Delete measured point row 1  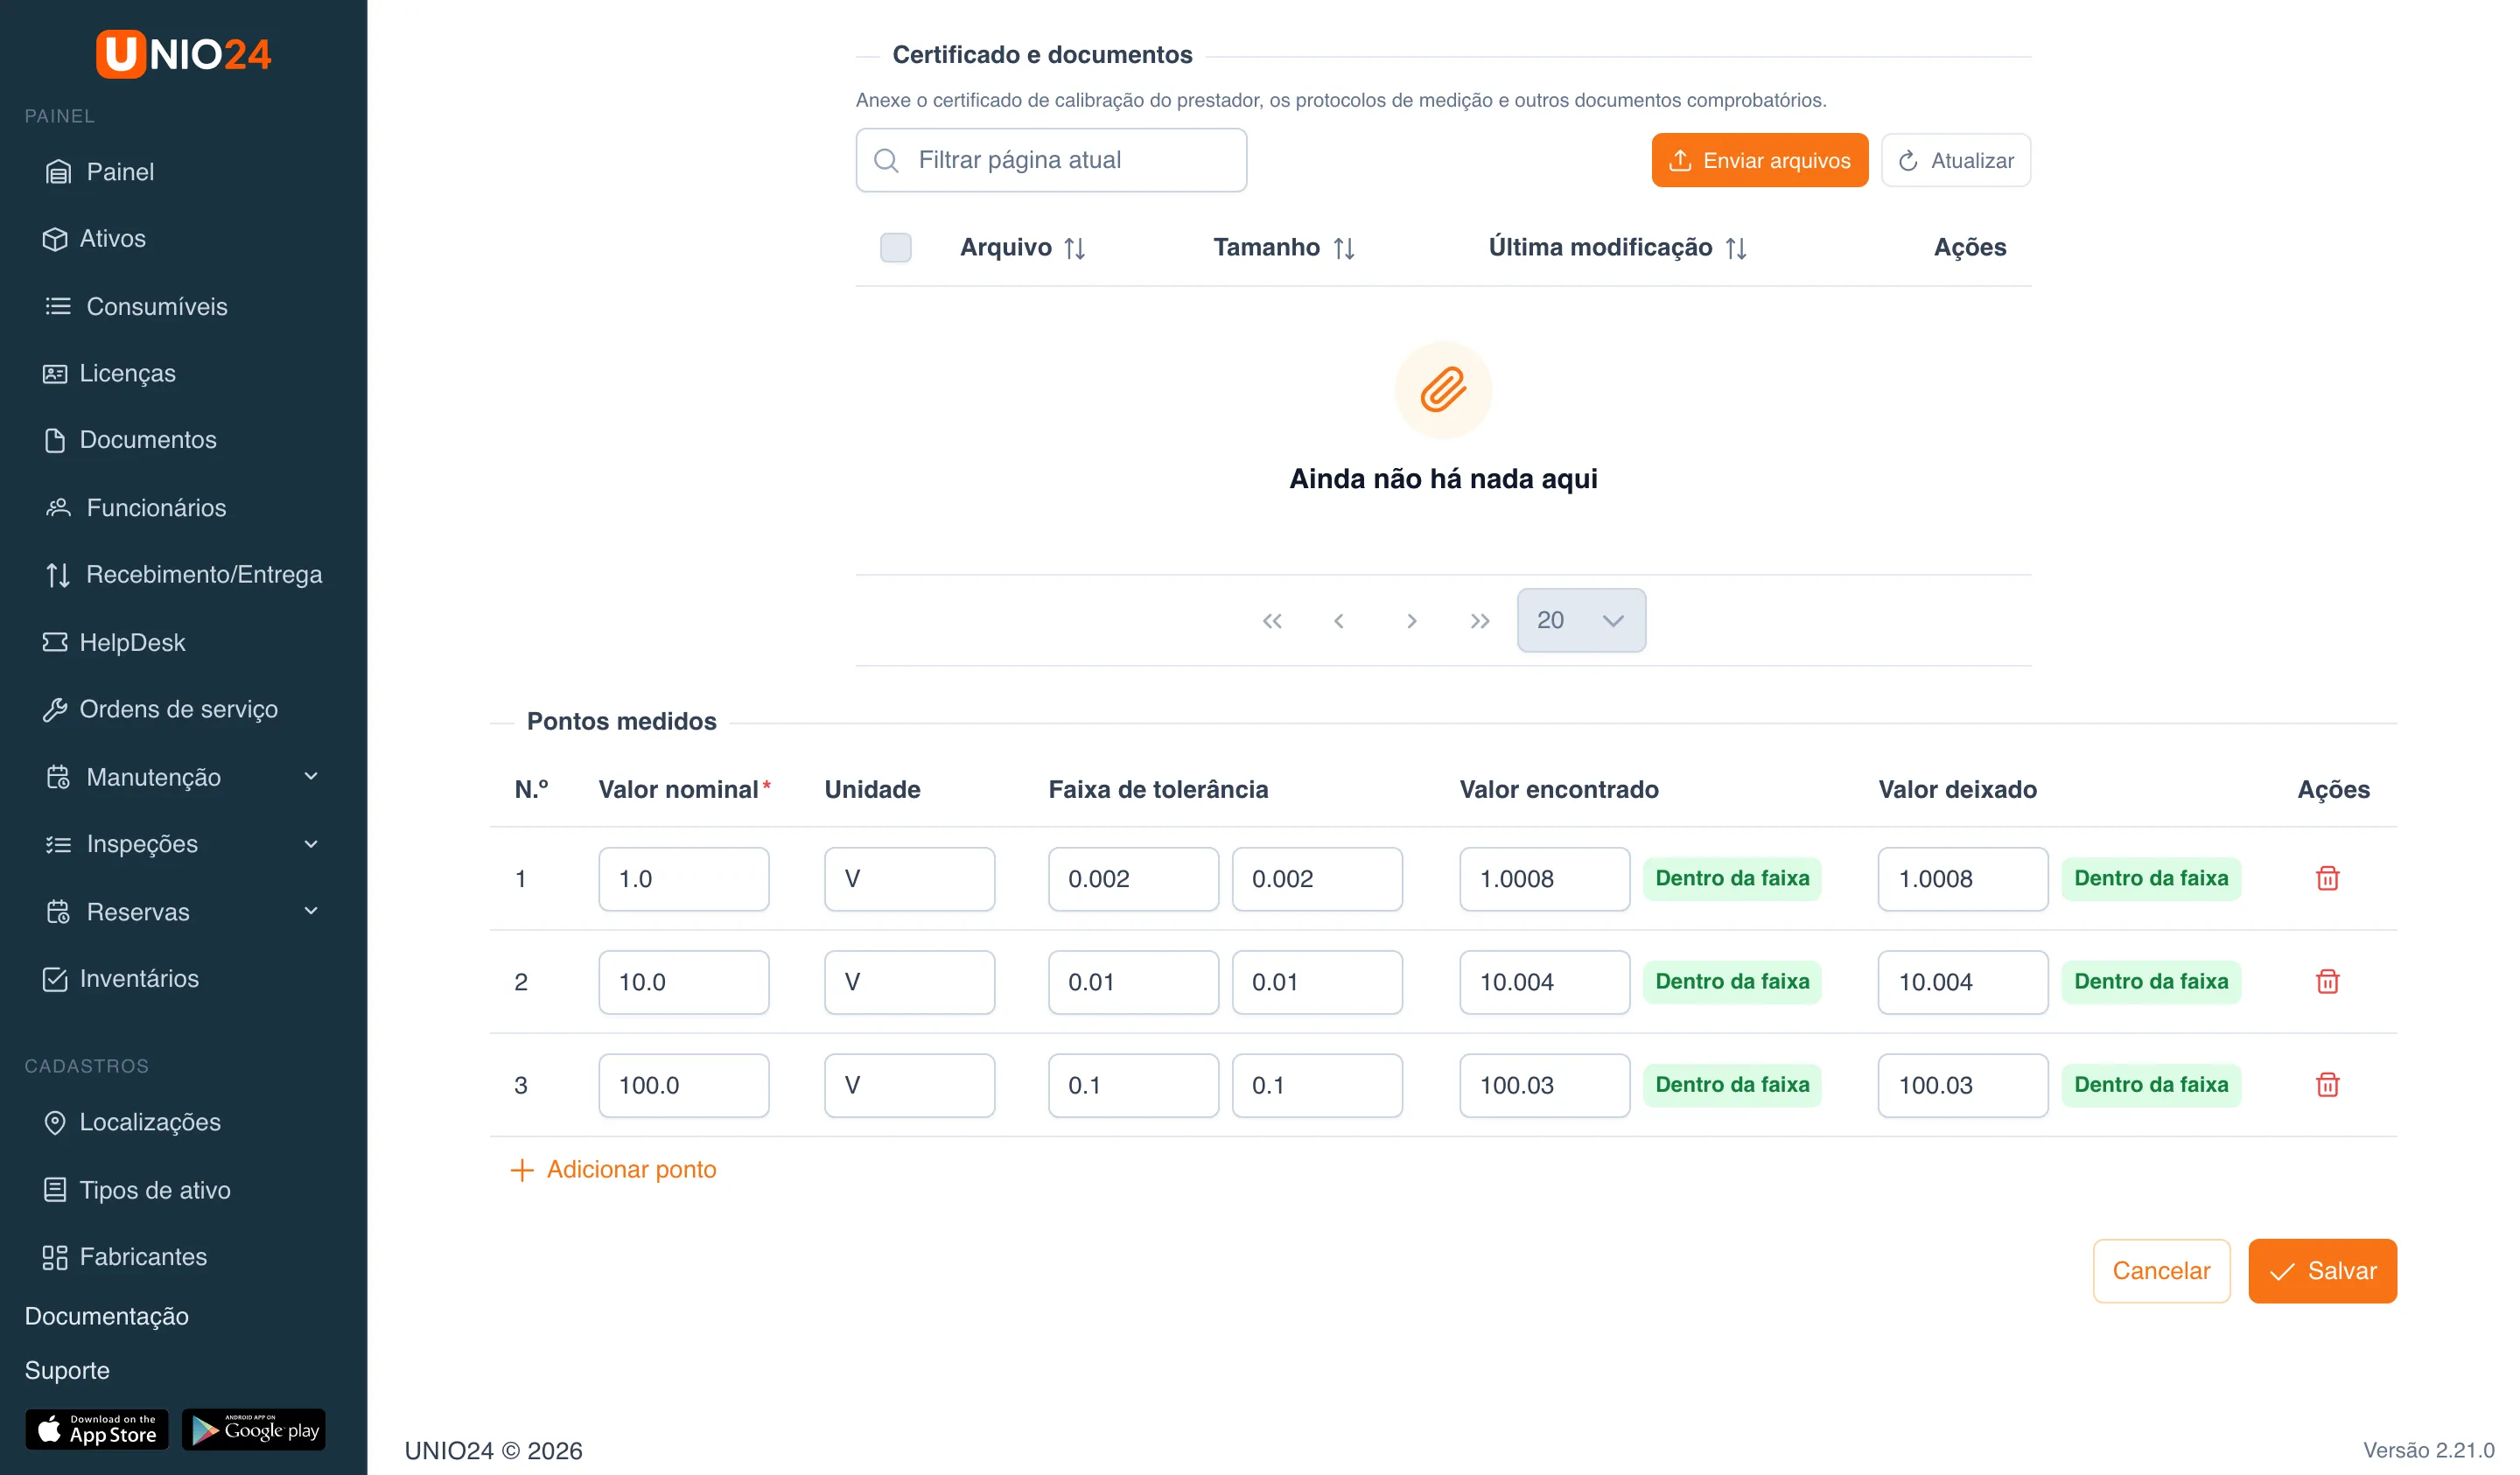[x=2327, y=878]
